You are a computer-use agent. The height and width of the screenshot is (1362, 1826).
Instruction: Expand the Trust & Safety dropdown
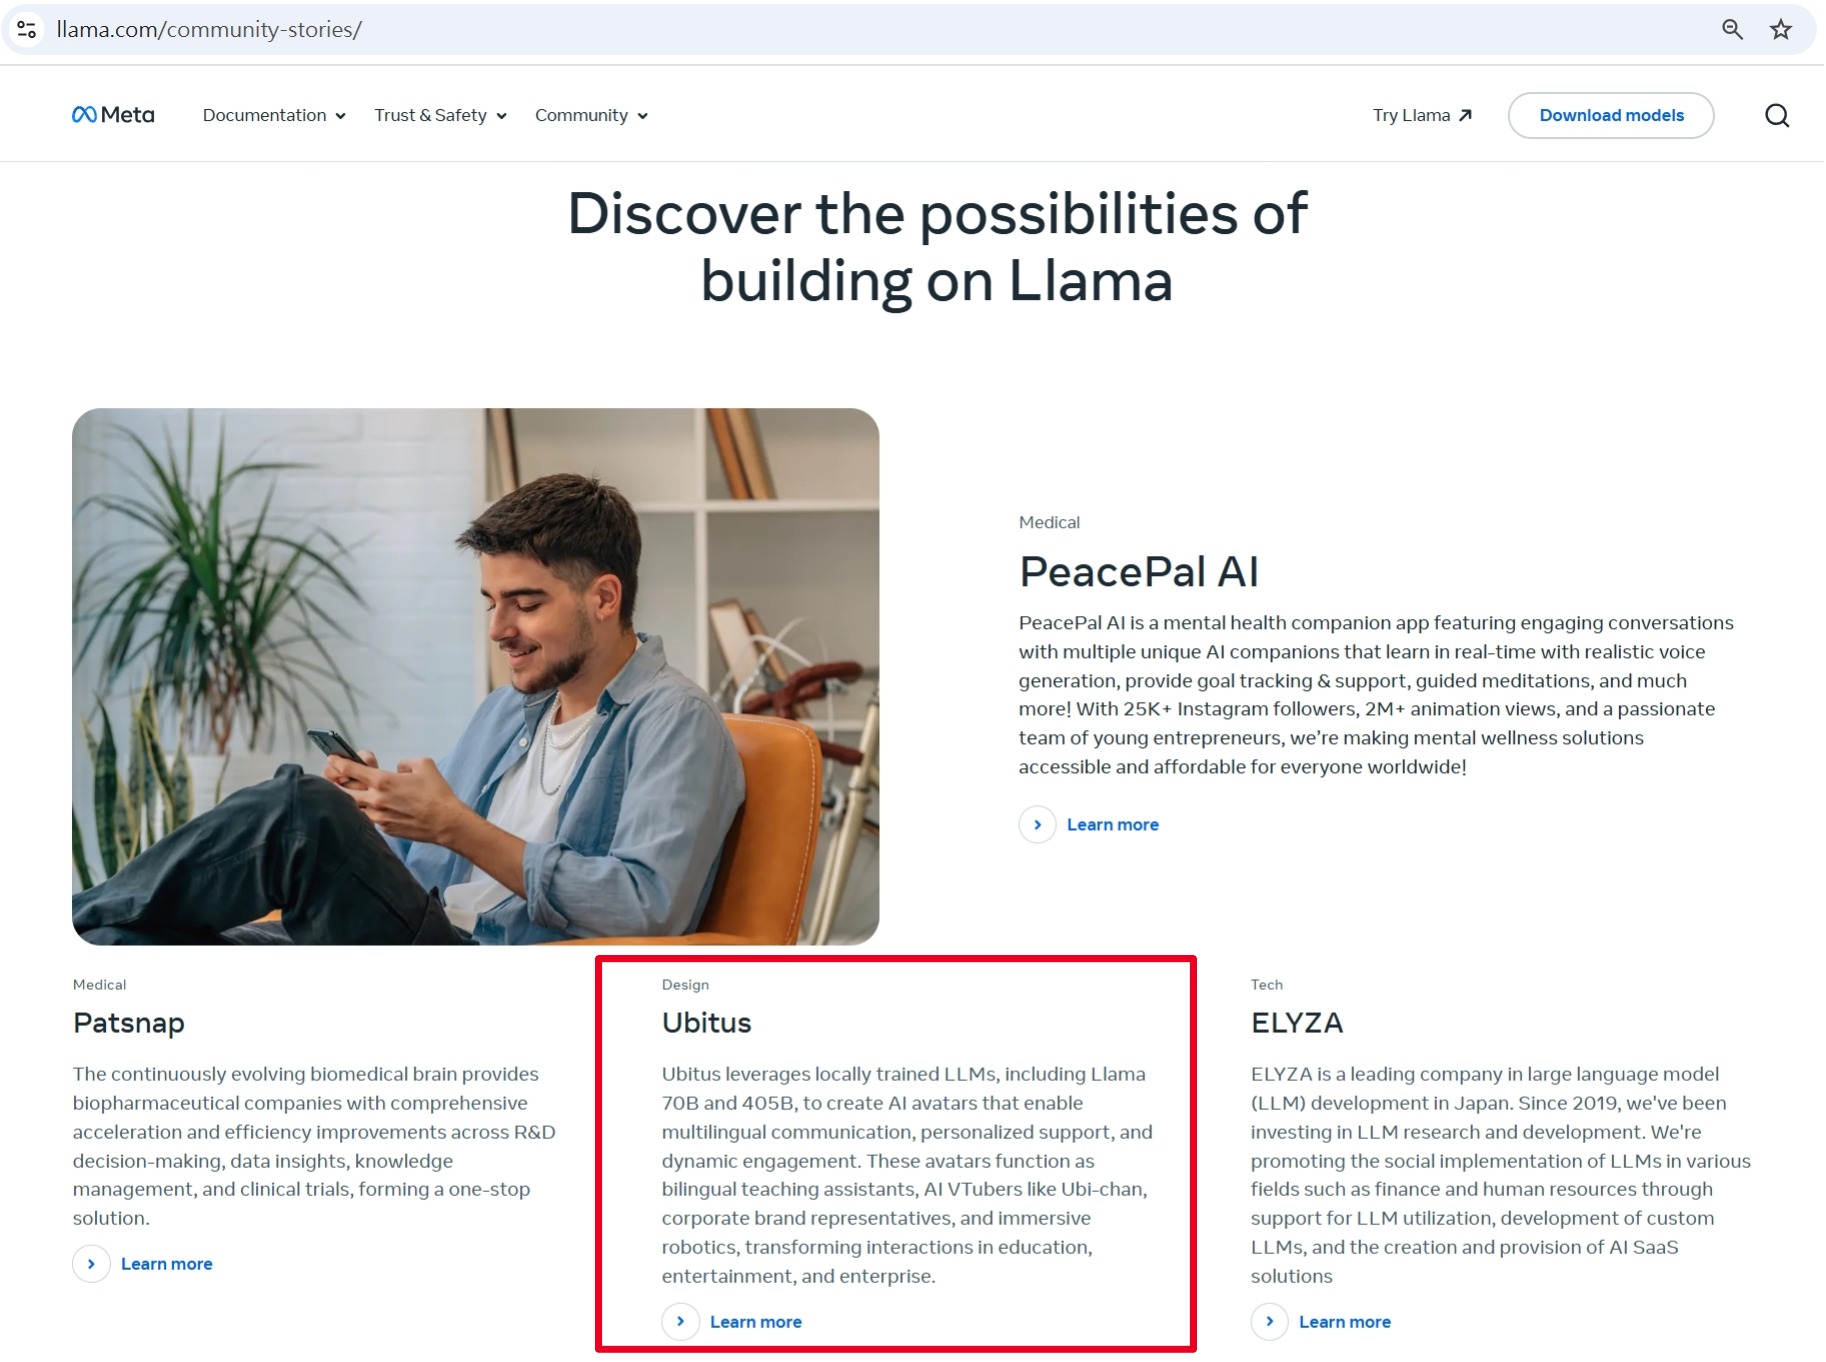click(x=440, y=116)
